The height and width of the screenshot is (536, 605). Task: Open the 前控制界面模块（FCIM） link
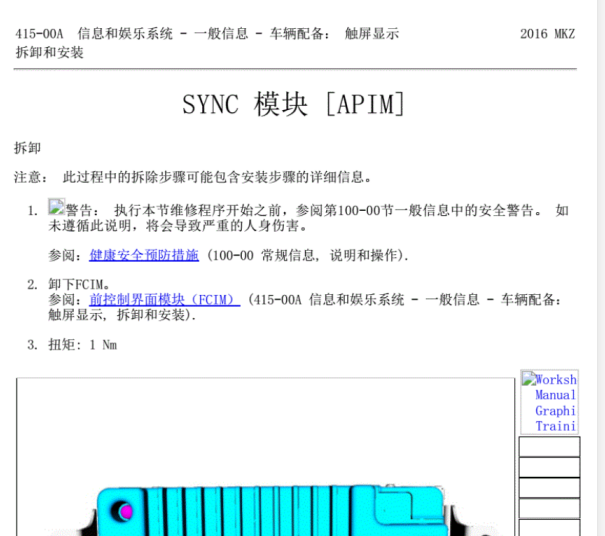[x=164, y=300]
